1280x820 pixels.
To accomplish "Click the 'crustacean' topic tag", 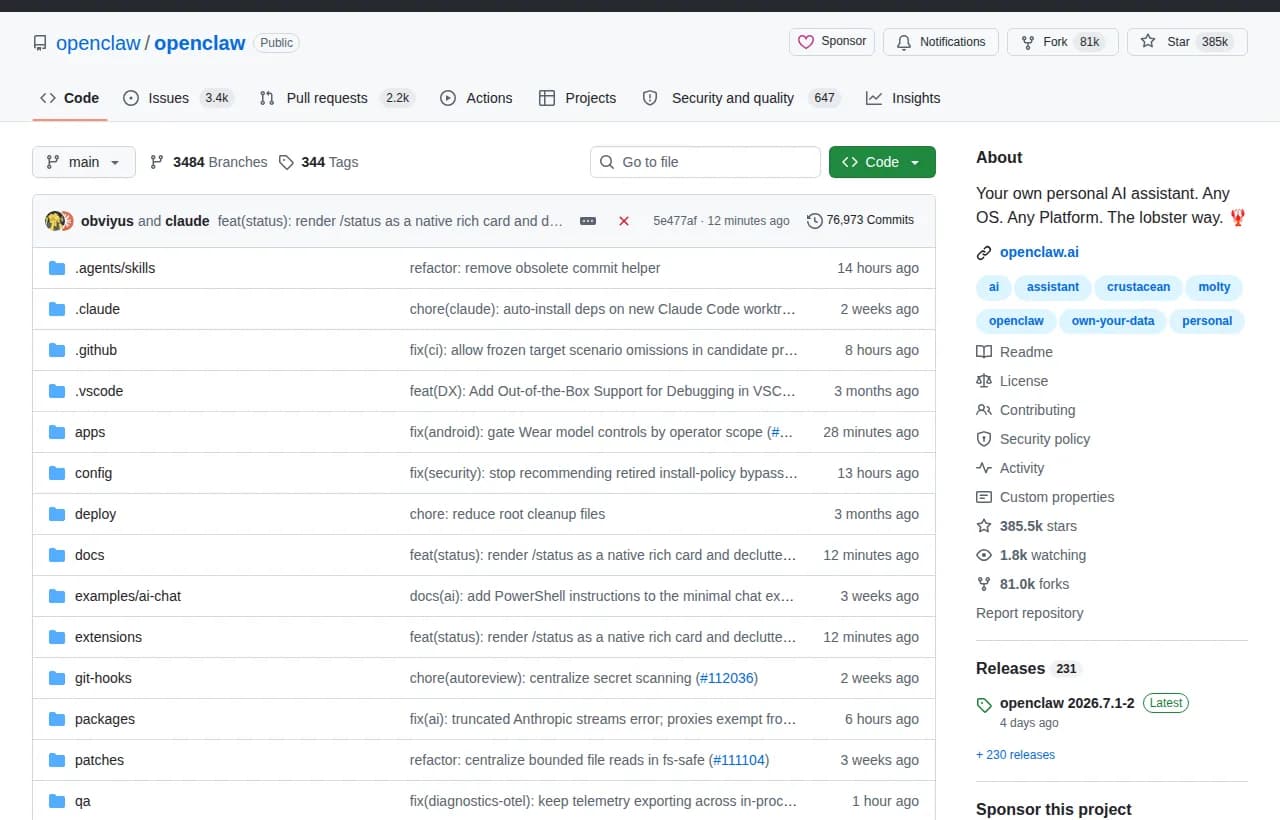I will click(1138, 287).
